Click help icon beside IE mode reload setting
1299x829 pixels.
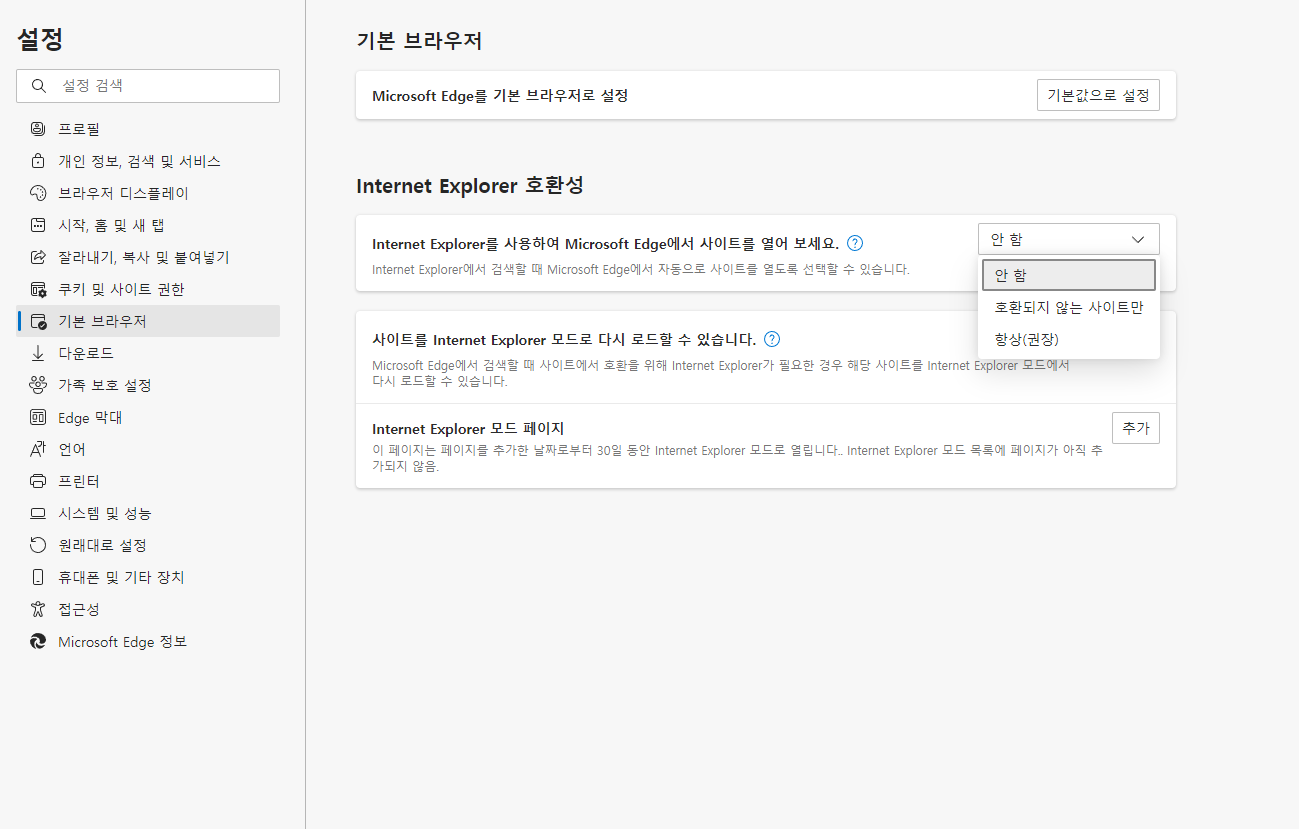tap(771, 339)
